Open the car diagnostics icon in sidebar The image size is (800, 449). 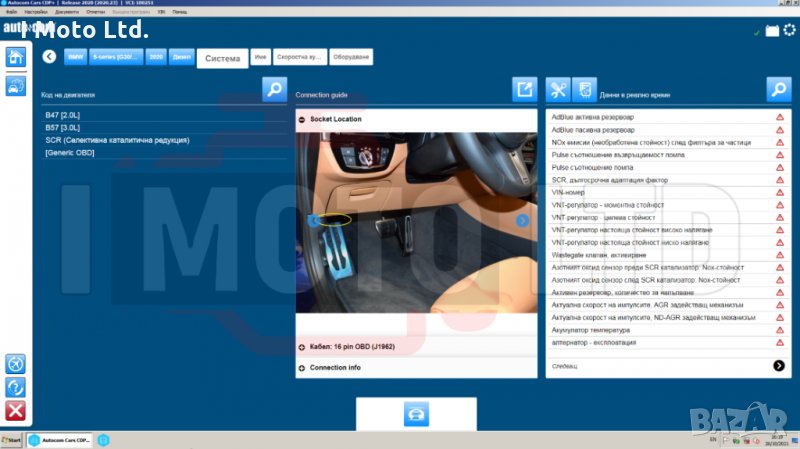pos(16,87)
